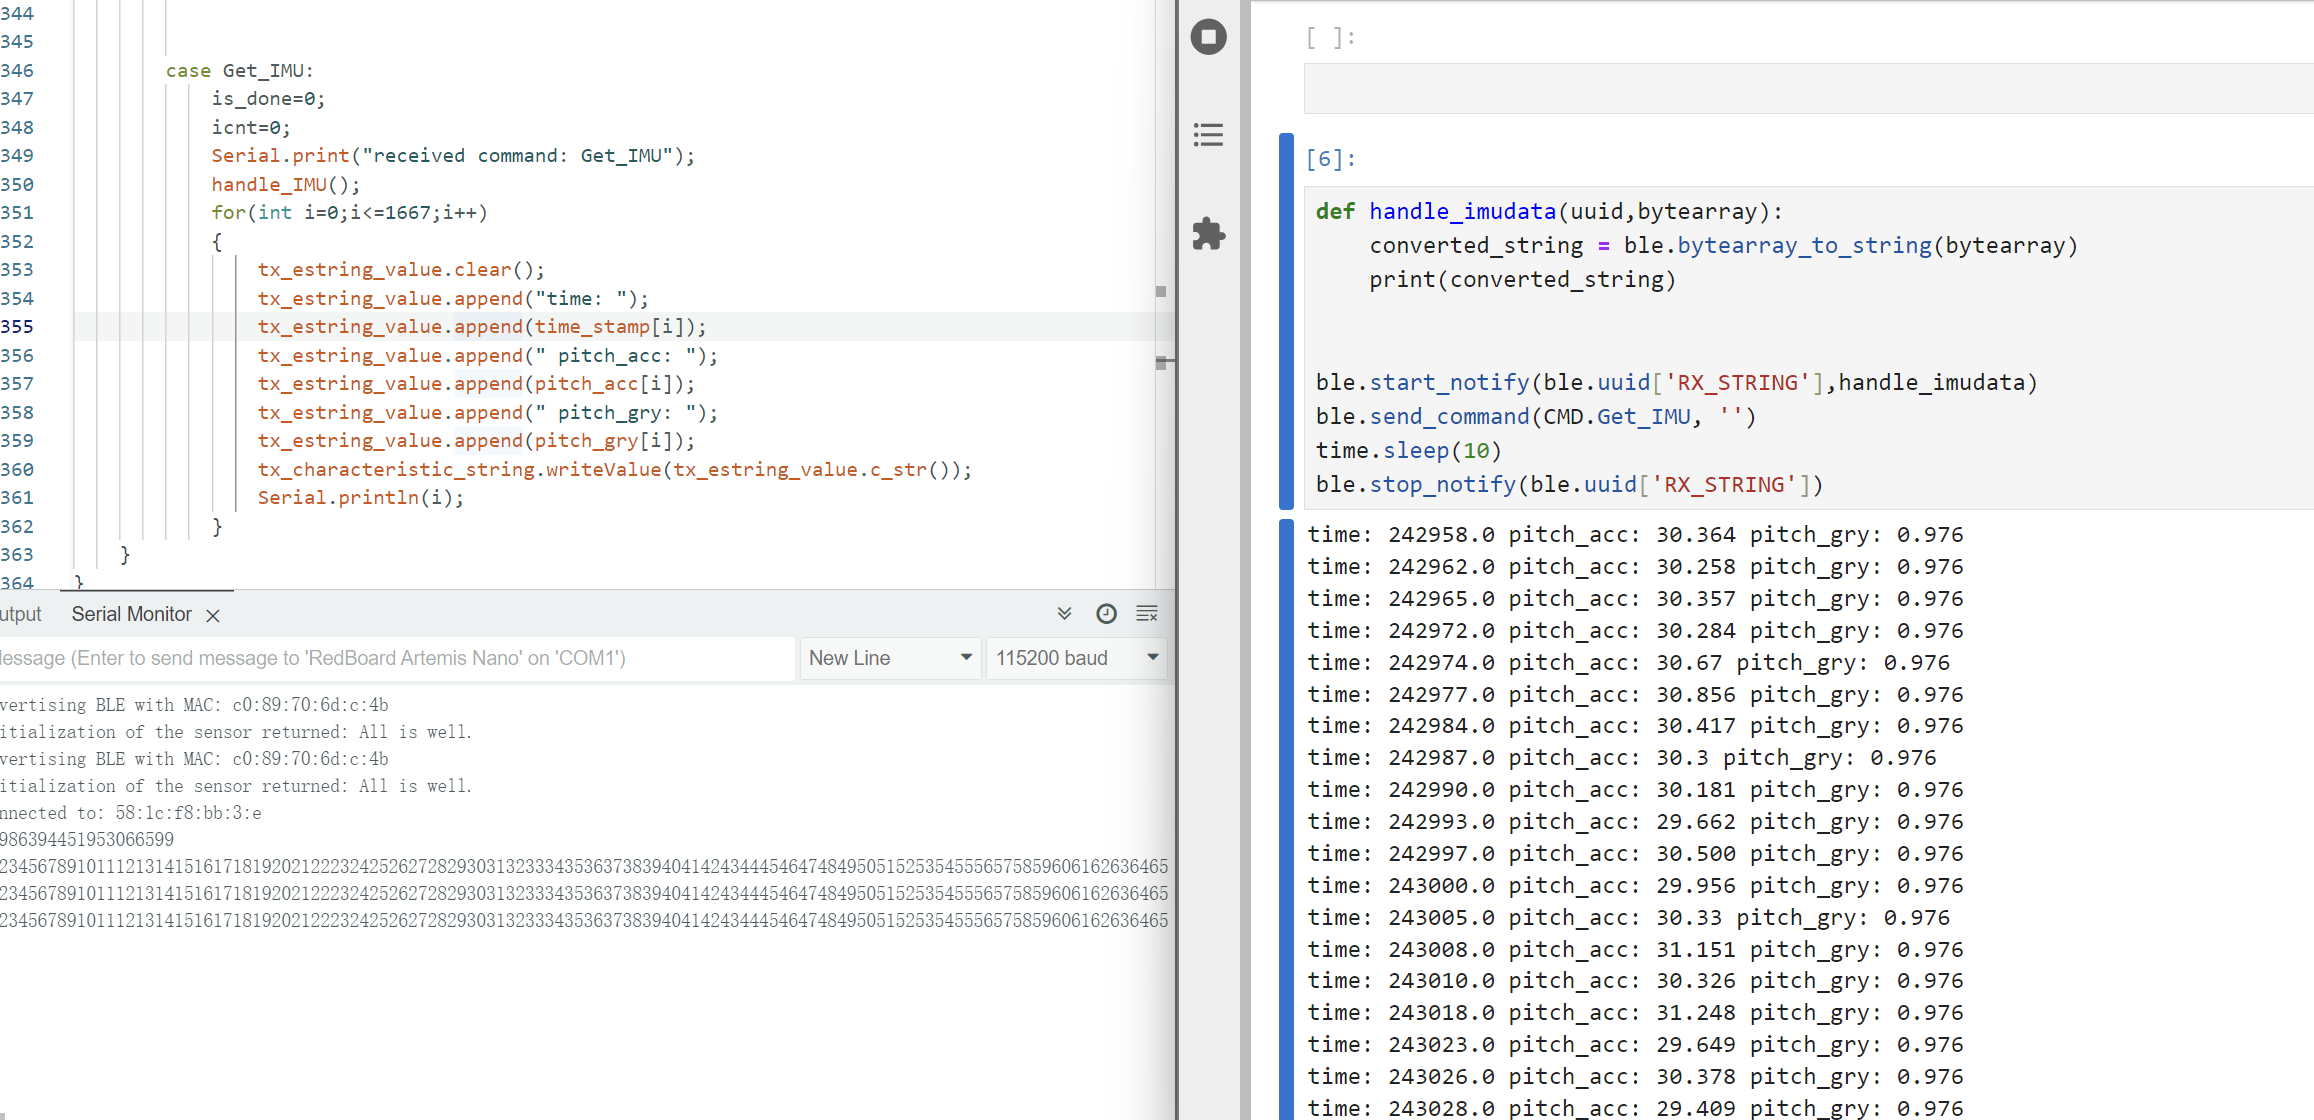The height and width of the screenshot is (1120, 2314).
Task: Click the 'case Get_IMU:' code line
Action: tap(239, 70)
